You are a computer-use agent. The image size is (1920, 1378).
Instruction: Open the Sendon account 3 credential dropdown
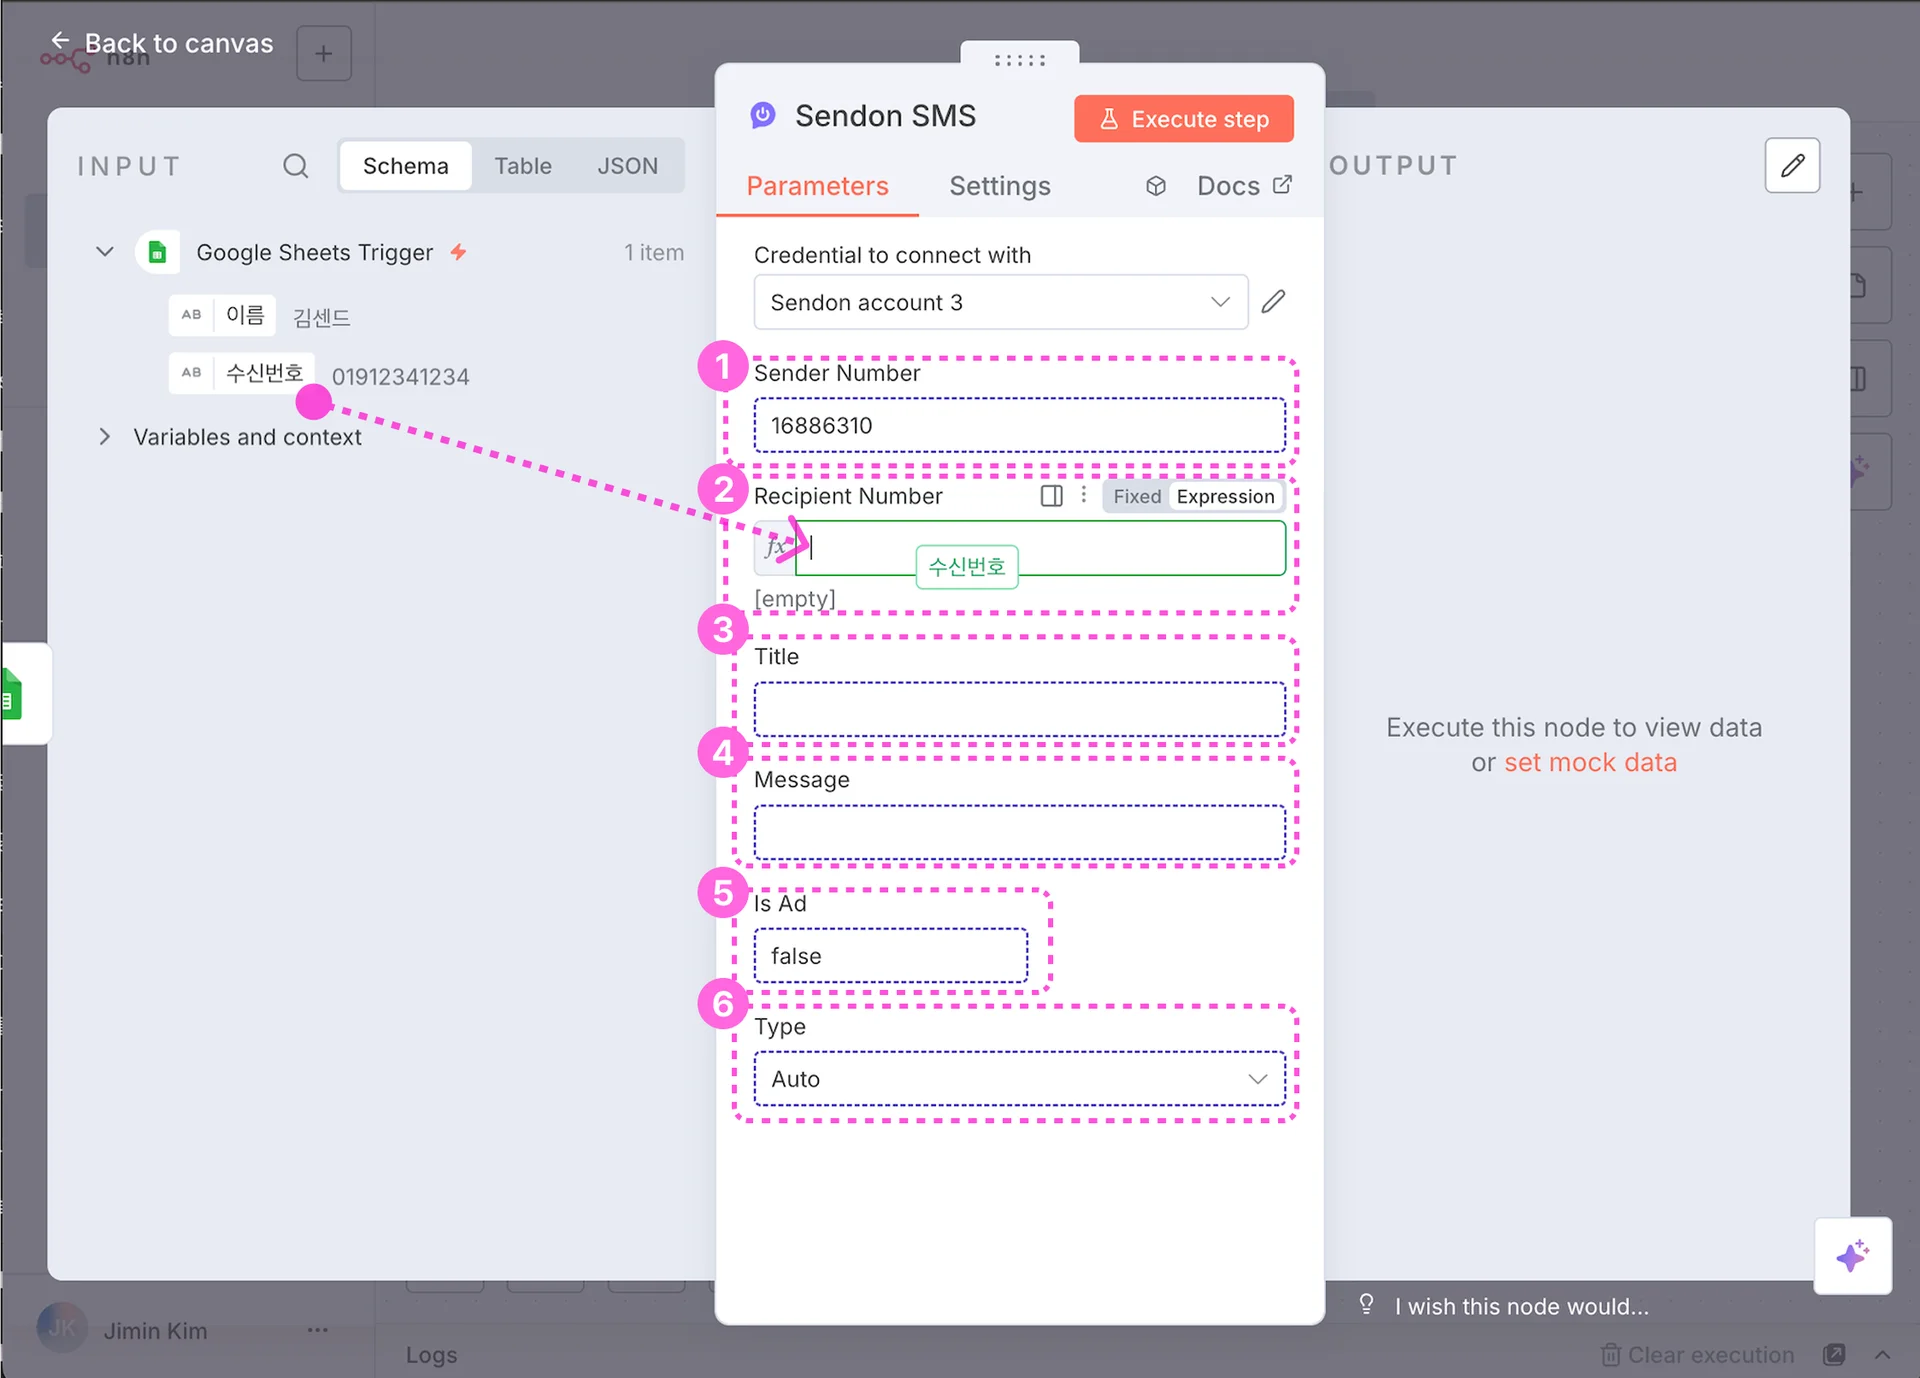click(x=1000, y=302)
